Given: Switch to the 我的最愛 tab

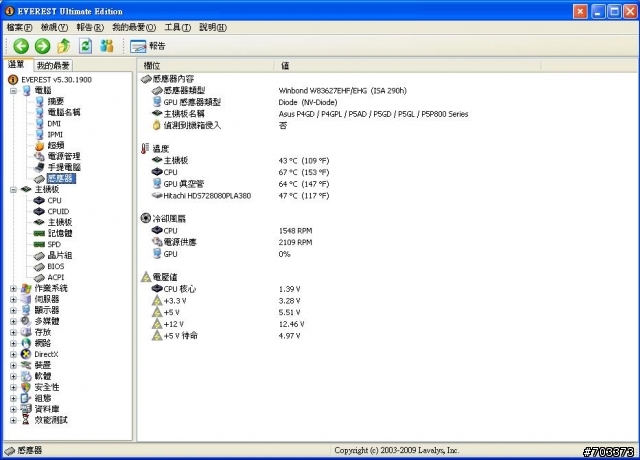Looking at the screenshot, I should coord(53,65).
